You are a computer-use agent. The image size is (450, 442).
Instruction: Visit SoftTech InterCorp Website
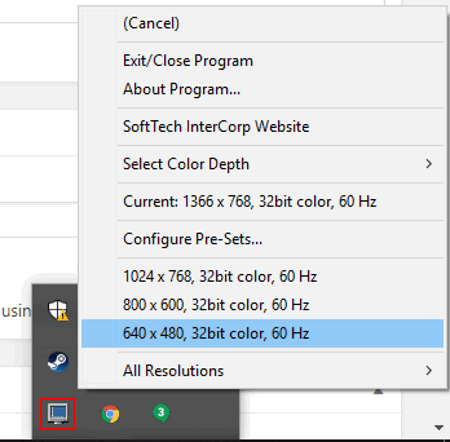pos(262,127)
